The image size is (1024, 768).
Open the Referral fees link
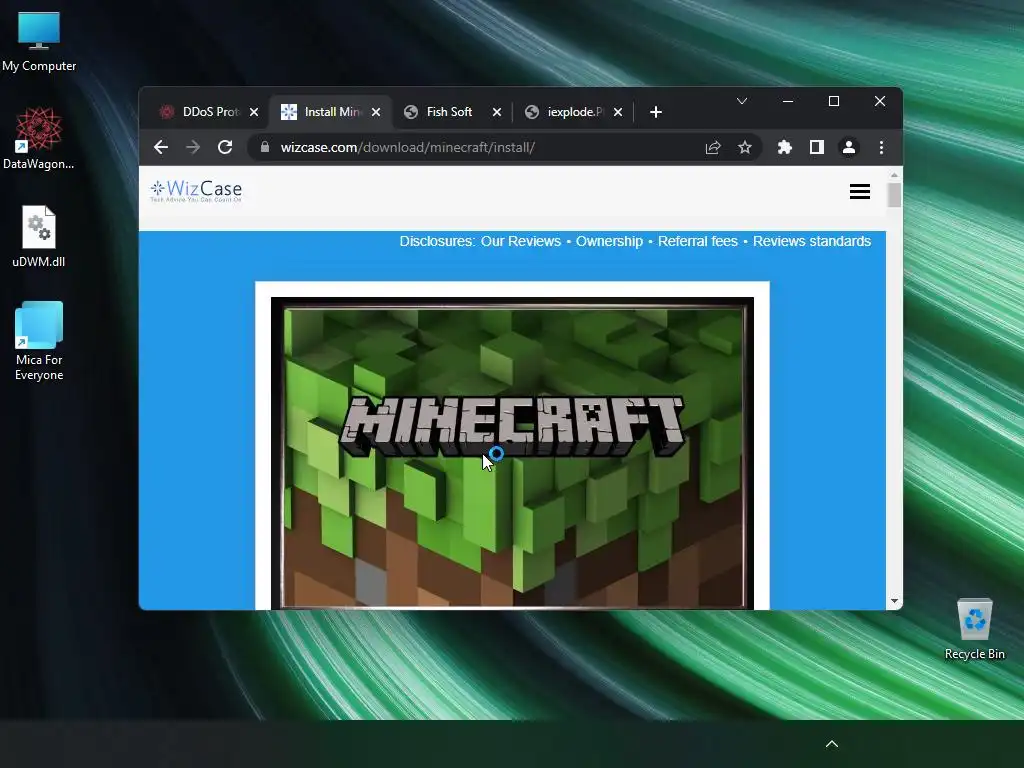pos(697,242)
